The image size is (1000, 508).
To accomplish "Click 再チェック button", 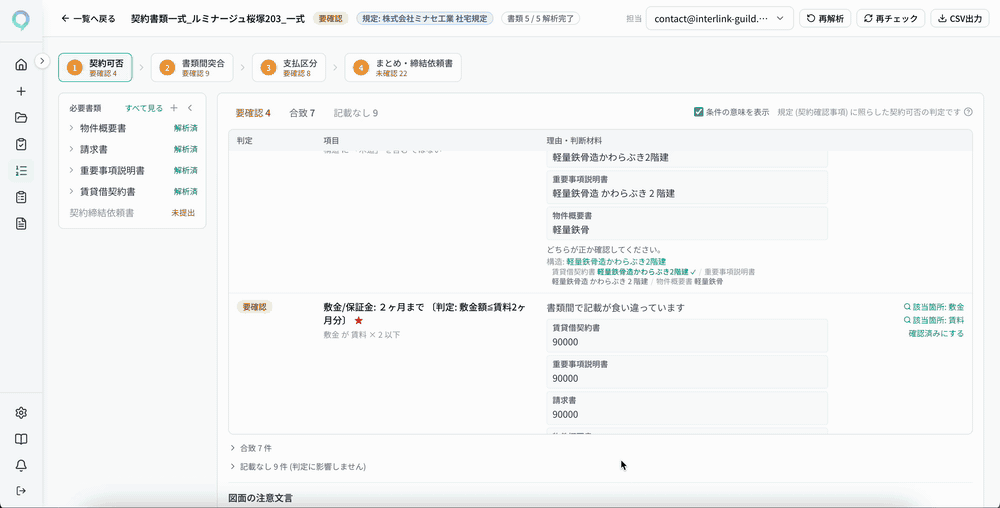I will 890,18.
